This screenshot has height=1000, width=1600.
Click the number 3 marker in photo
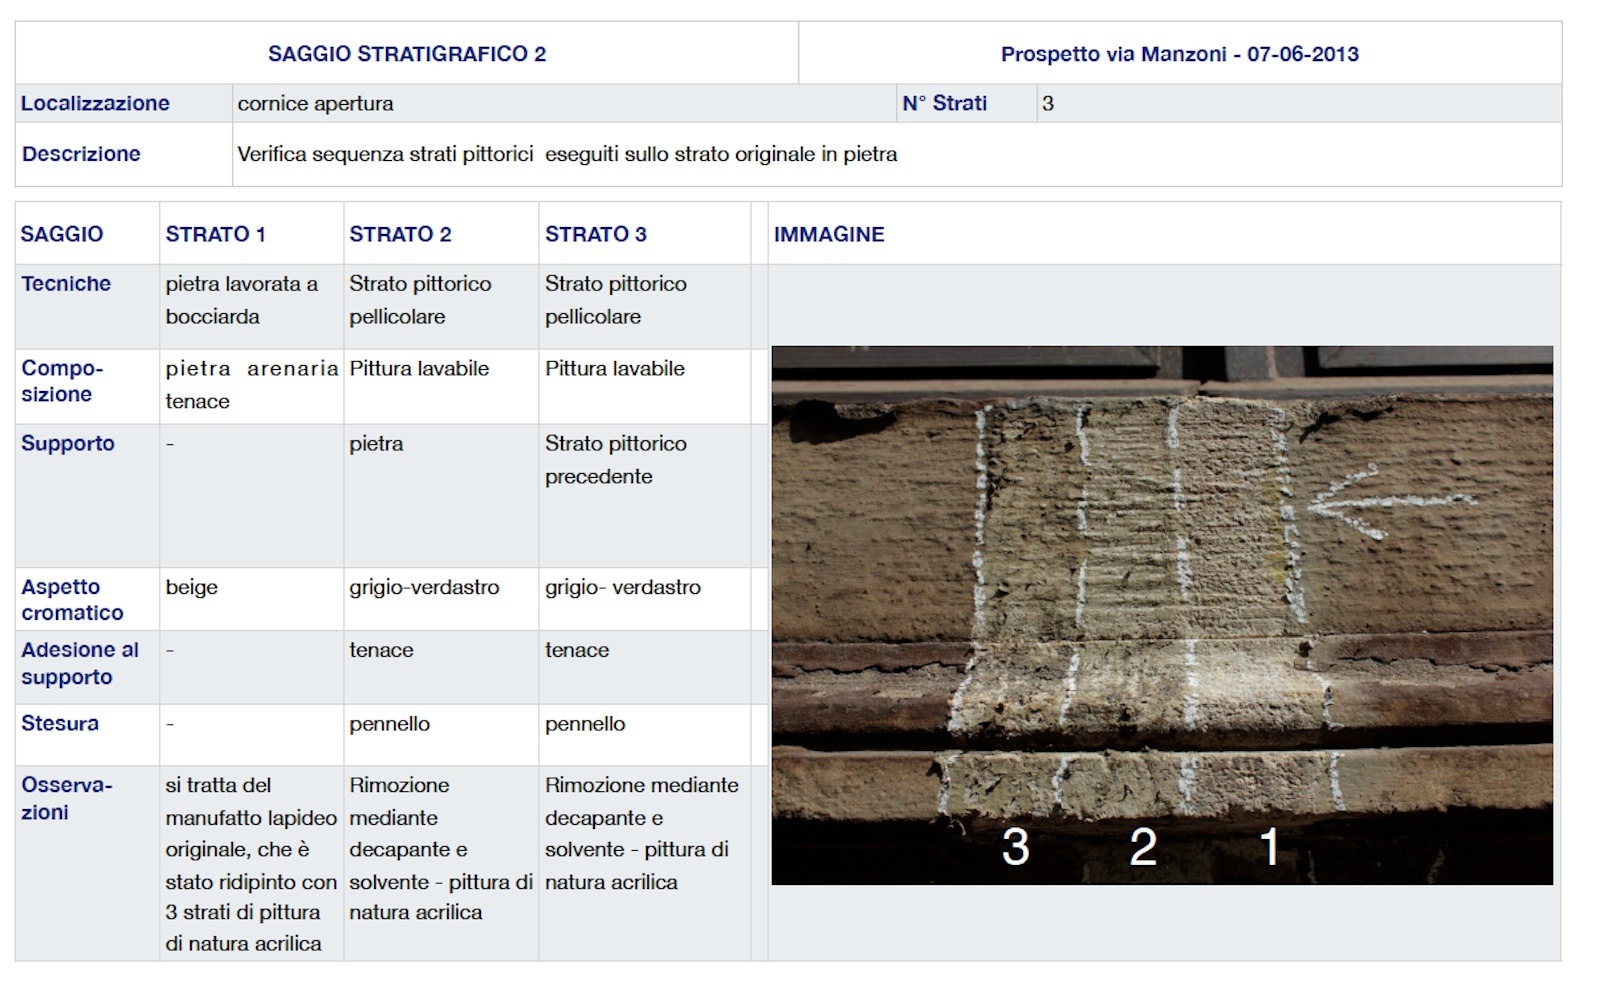pos(1015,847)
